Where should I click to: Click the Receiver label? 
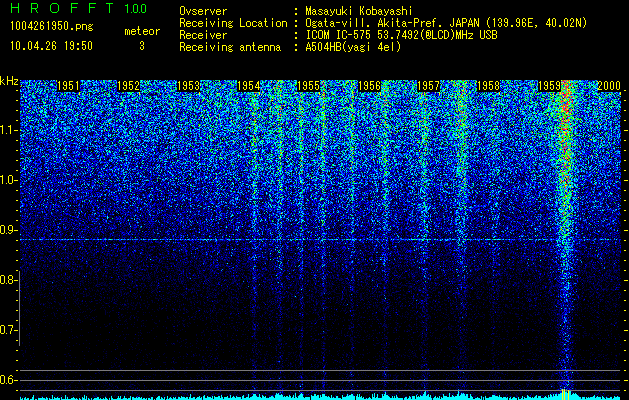point(203,35)
